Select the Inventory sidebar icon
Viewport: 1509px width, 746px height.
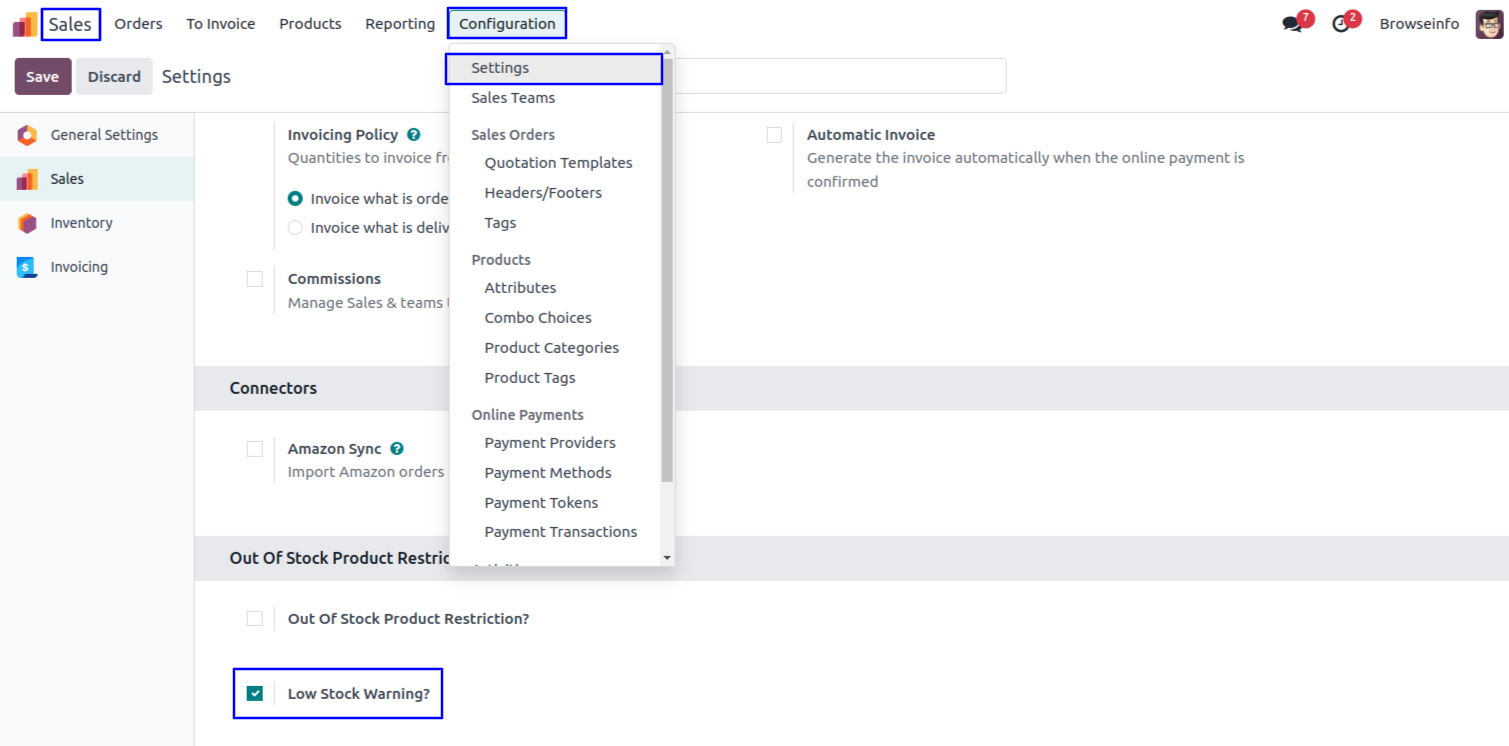(27, 223)
